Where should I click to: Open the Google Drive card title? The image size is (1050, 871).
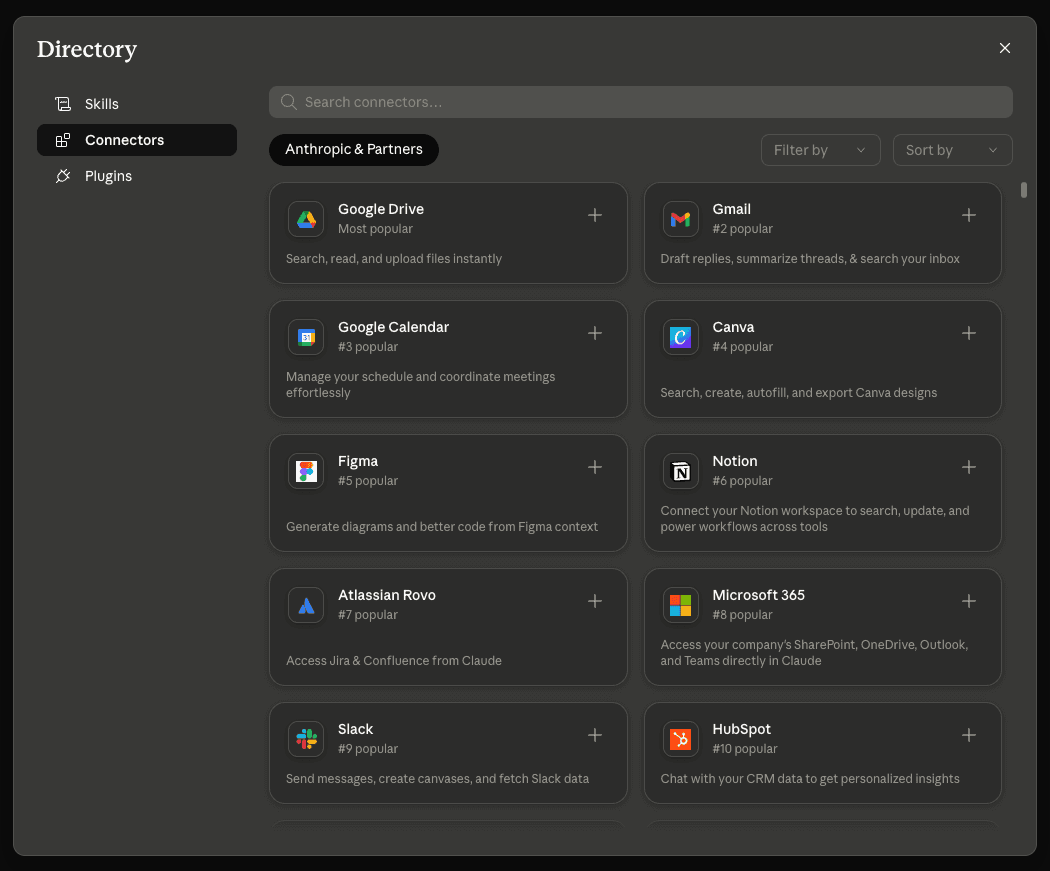click(380, 209)
